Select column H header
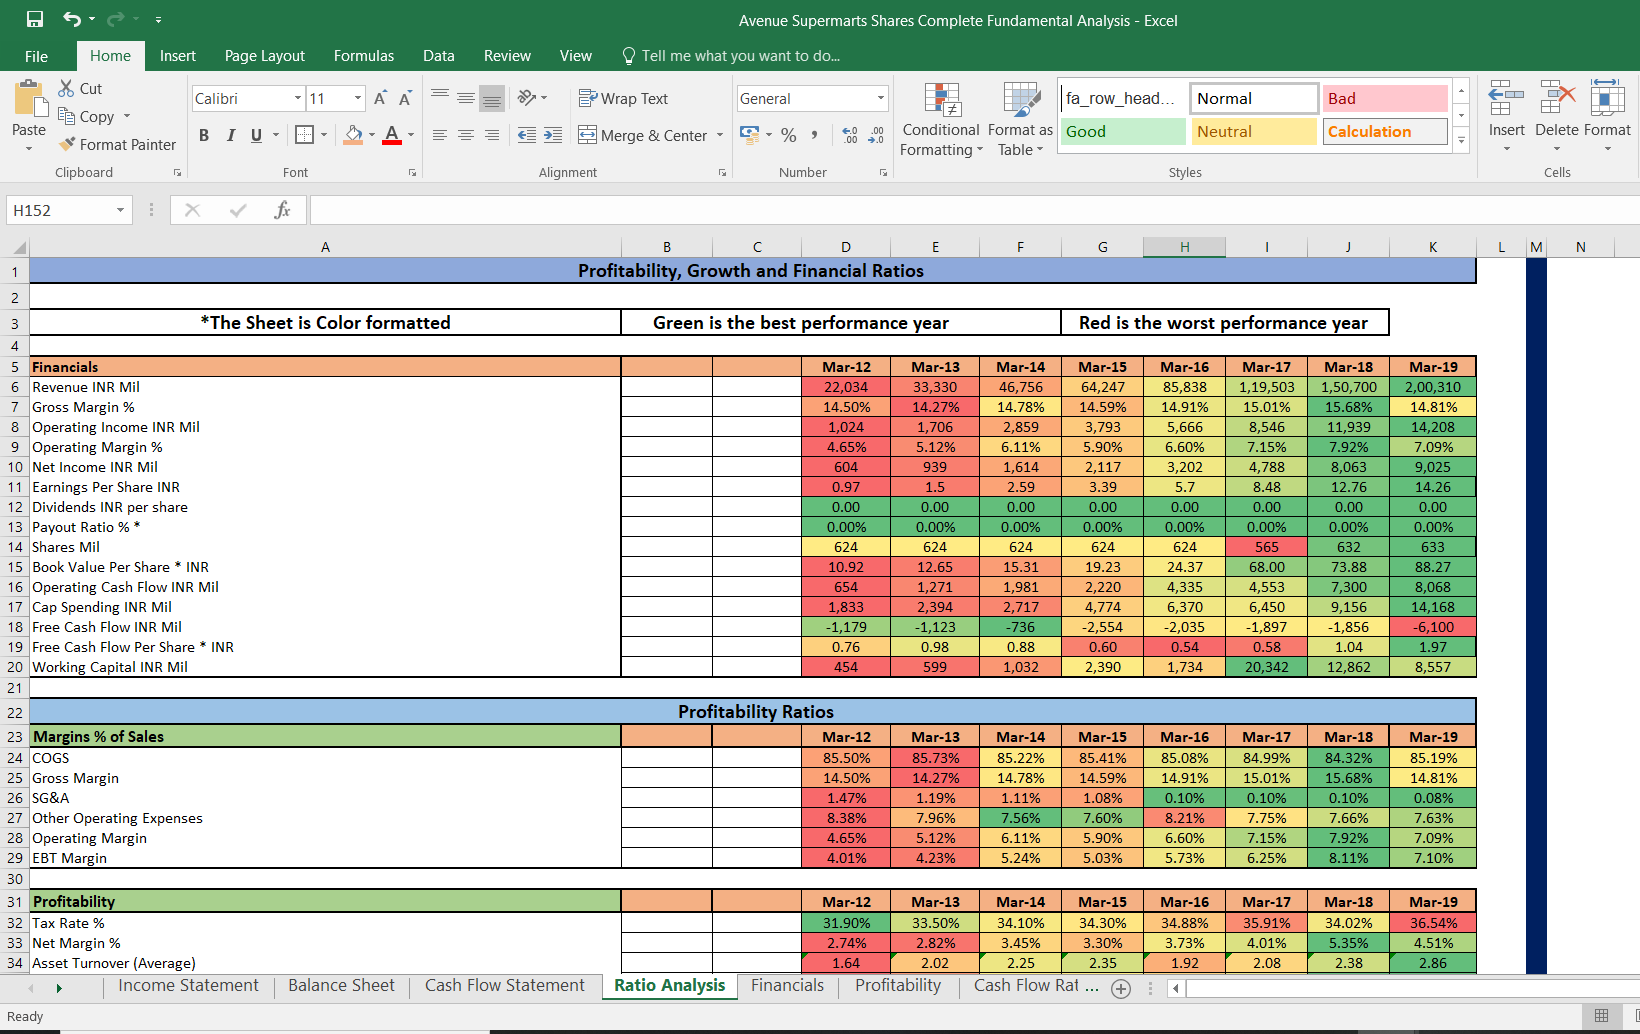 [x=1184, y=247]
